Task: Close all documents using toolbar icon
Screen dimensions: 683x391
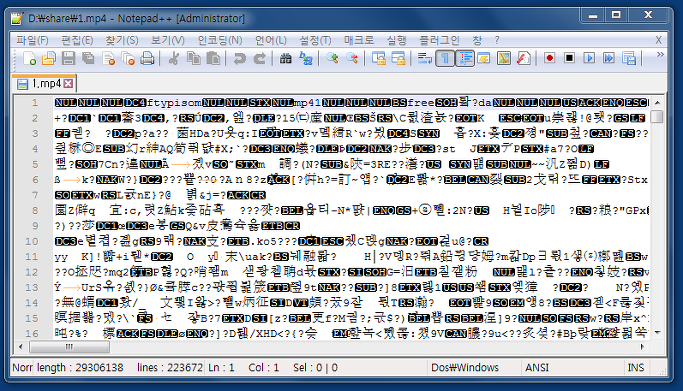Action: coord(128,58)
